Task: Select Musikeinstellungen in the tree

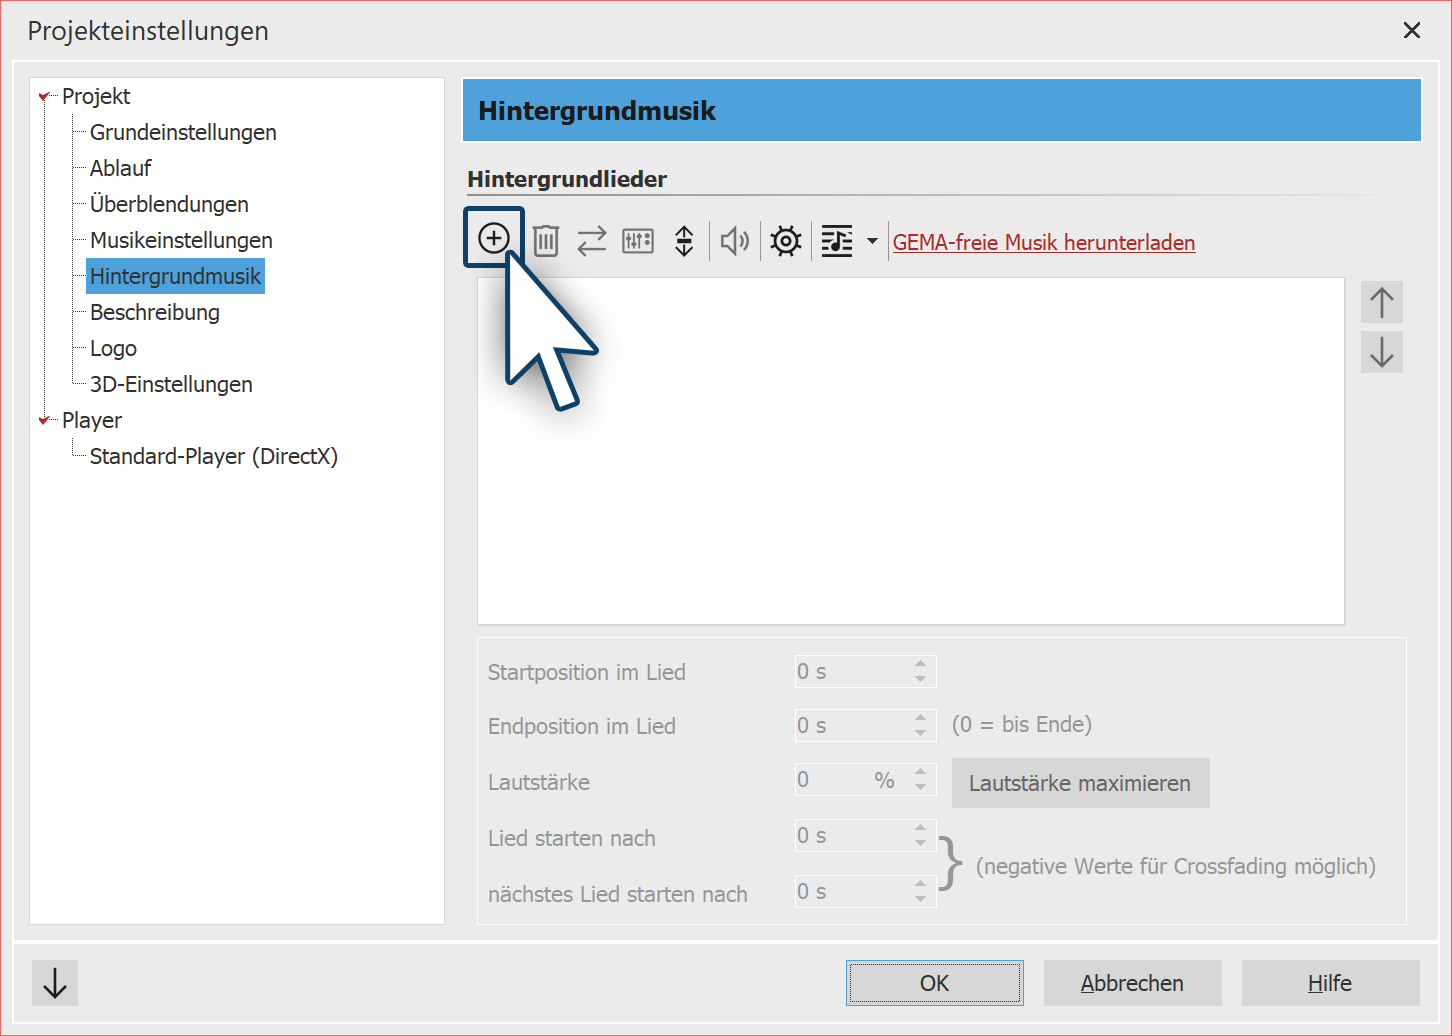Action: coord(181,241)
